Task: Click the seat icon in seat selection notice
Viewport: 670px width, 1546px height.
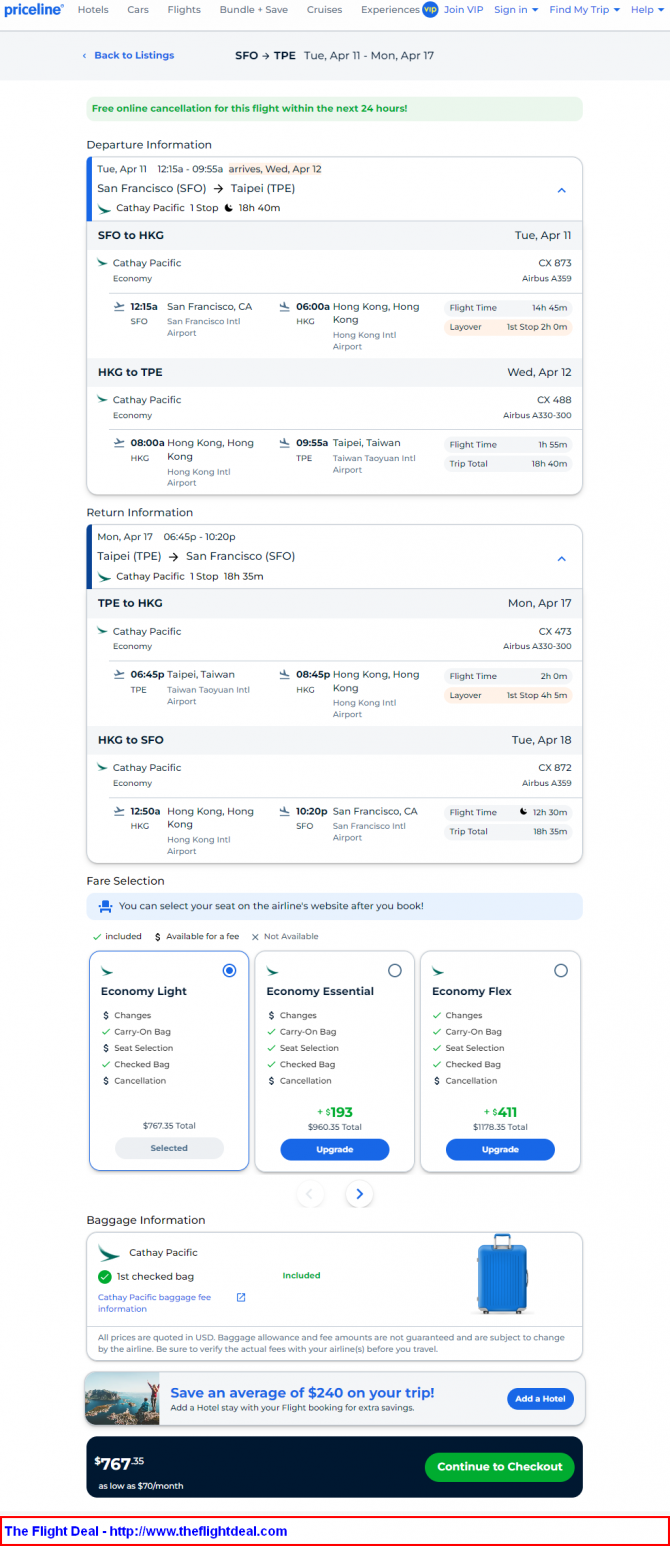Action: [105, 906]
